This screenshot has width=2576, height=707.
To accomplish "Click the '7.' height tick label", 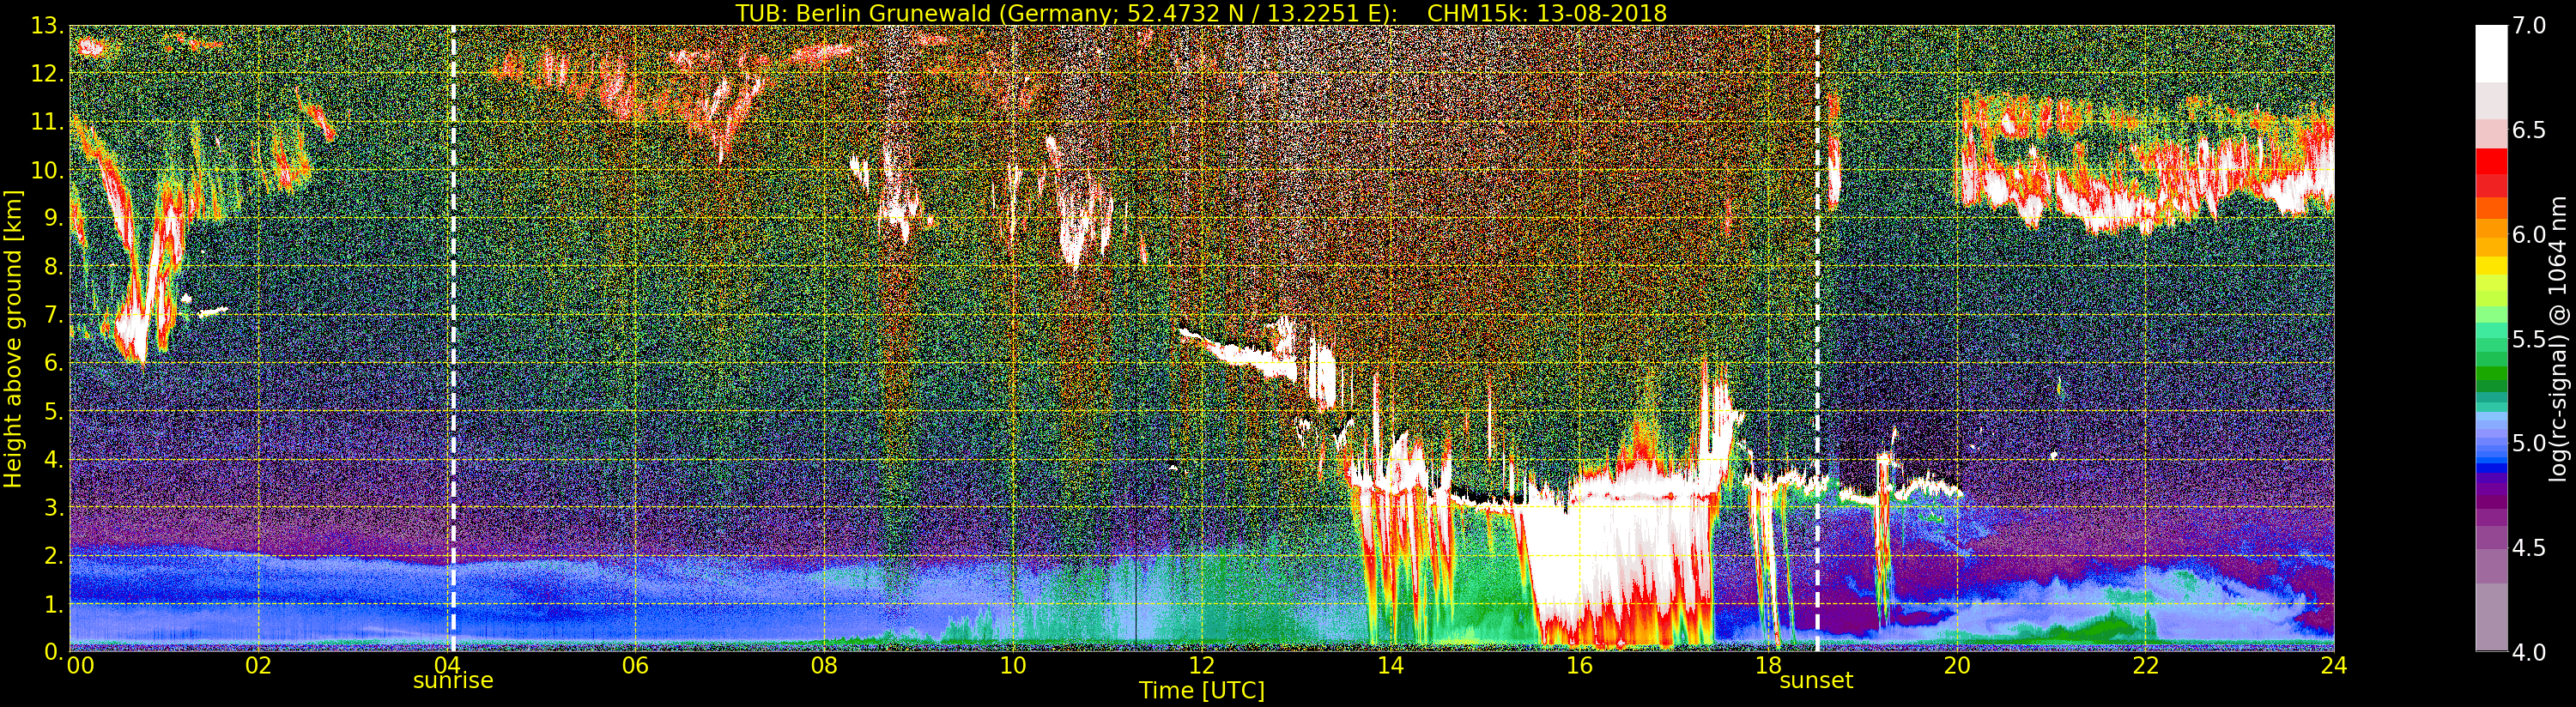I will coord(53,315).
